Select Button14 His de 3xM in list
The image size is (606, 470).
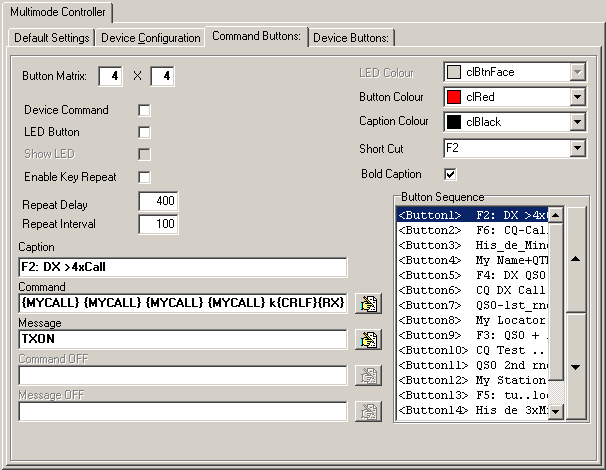tap(473, 410)
